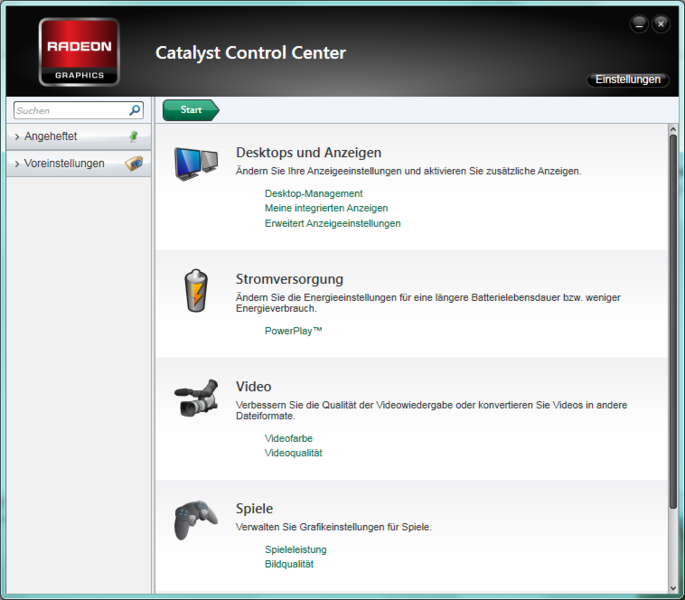Go to the Start breadcrumb tab

191,110
